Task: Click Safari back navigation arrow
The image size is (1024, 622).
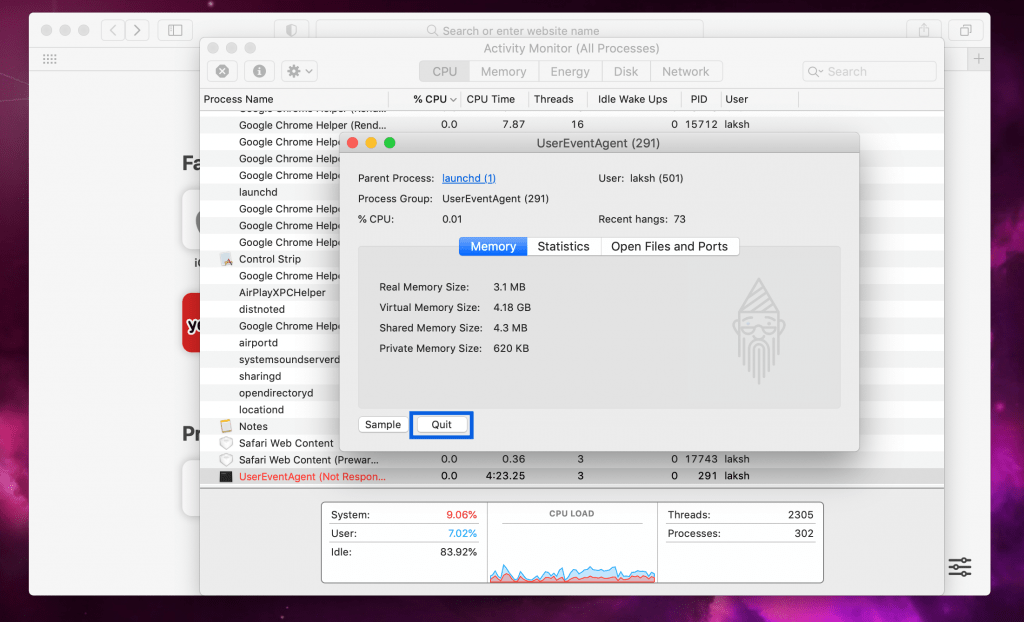Action: click(113, 30)
